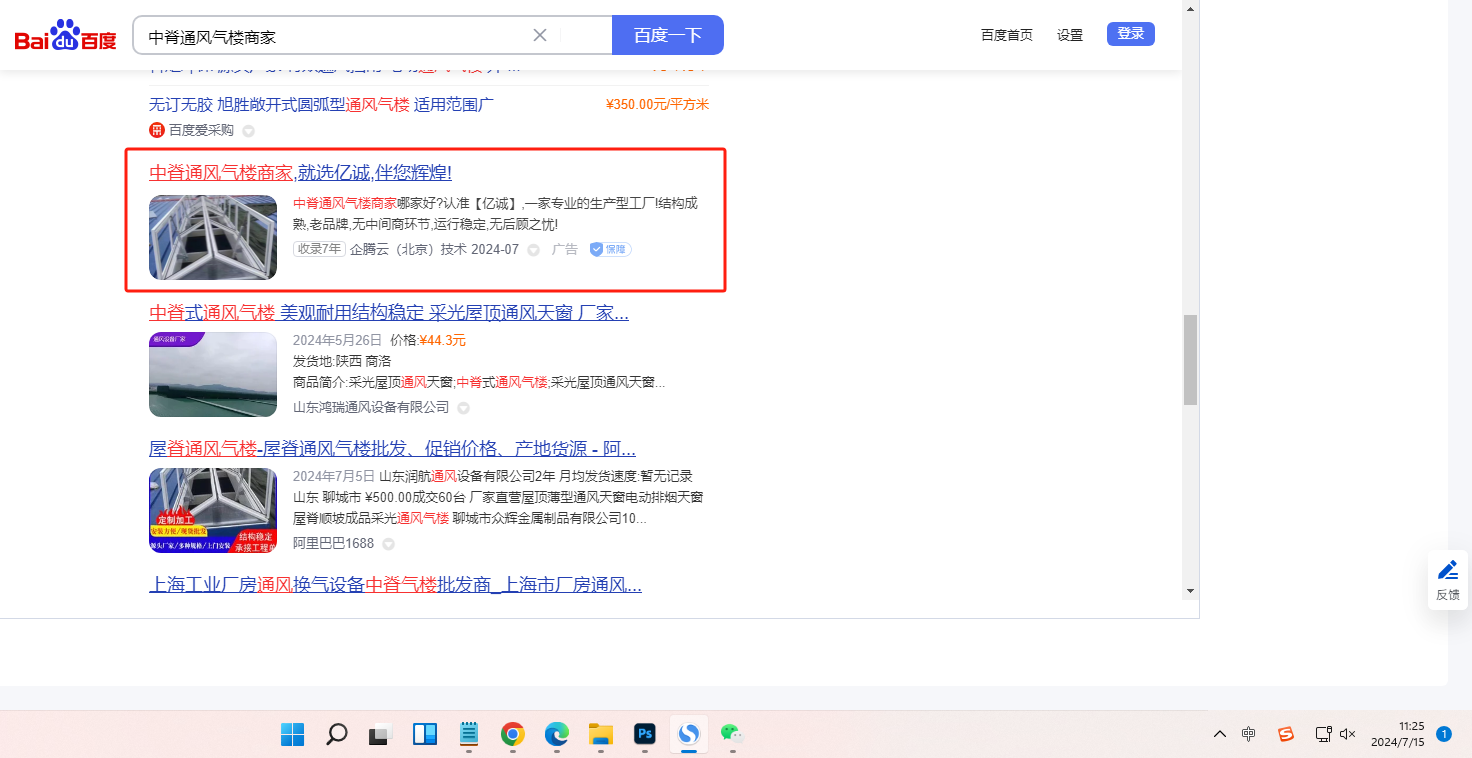Show hidden system tray icons chevron
1472x758 pixels.
pos(1219,734)
